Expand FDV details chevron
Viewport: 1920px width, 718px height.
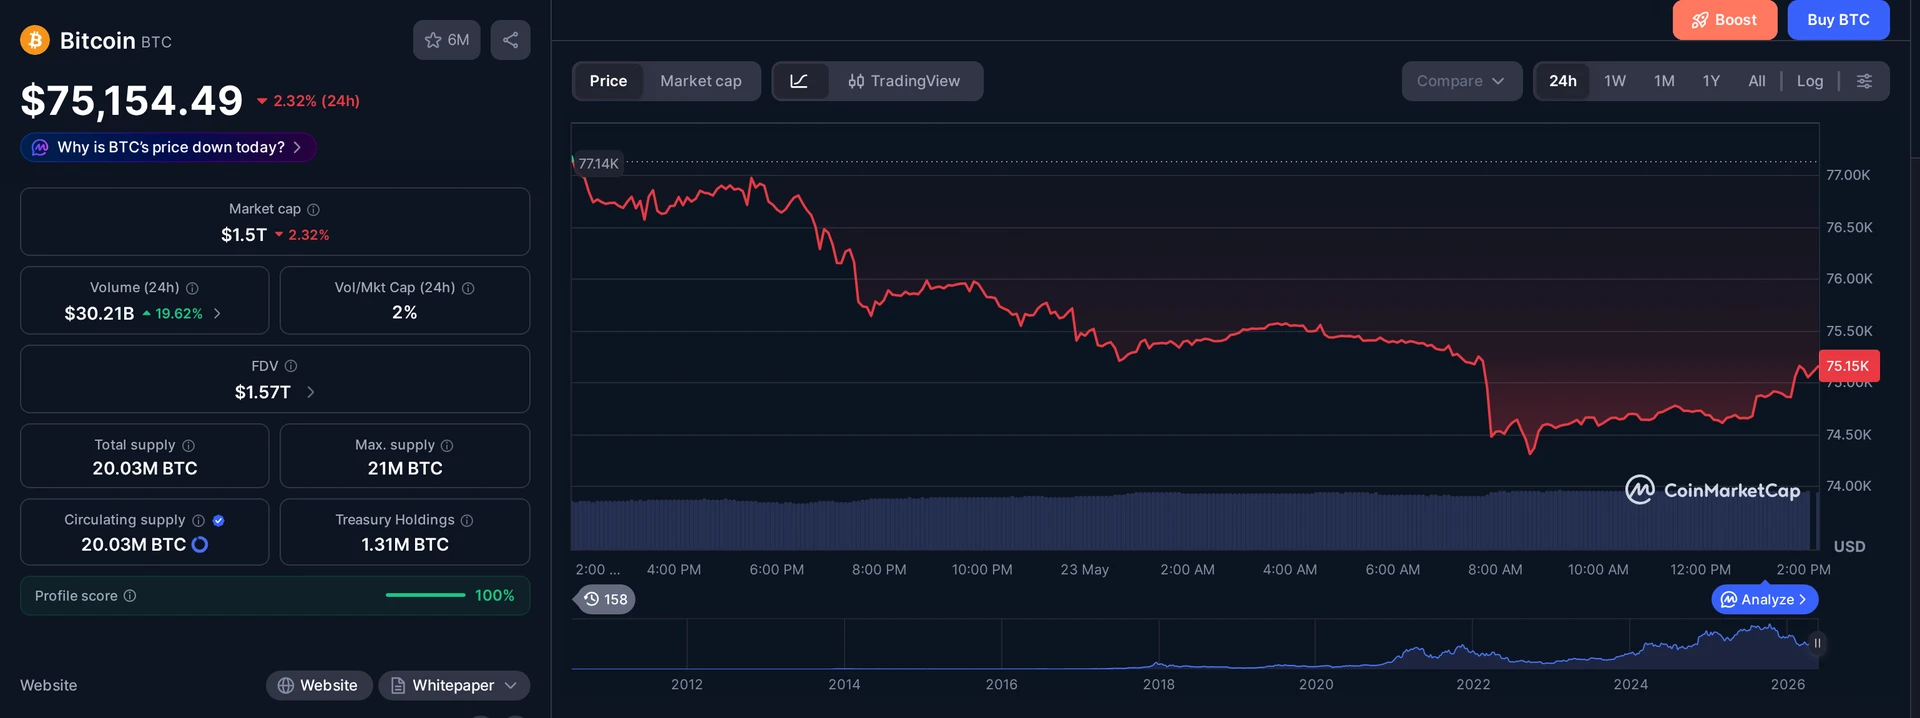(311, 392)
